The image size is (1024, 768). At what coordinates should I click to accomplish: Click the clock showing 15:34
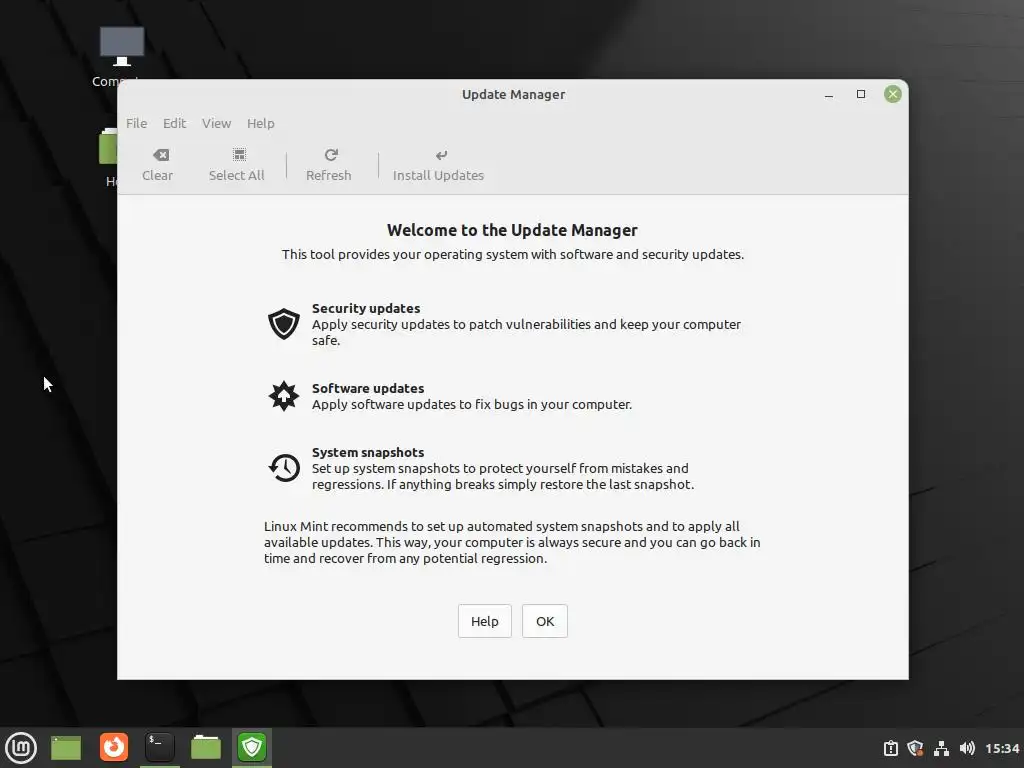1002,748
